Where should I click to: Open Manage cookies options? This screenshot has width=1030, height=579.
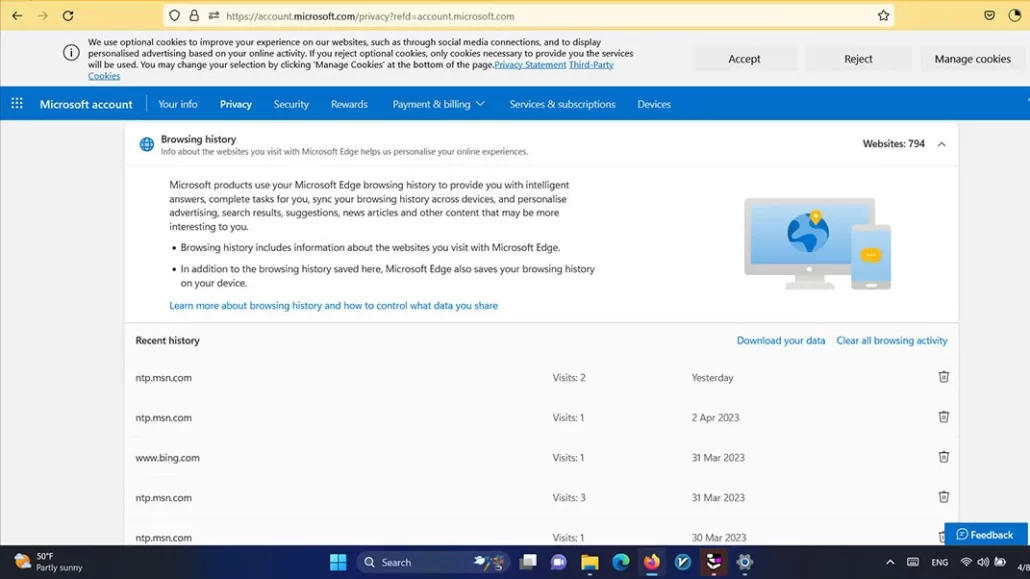tap(973, 58)
